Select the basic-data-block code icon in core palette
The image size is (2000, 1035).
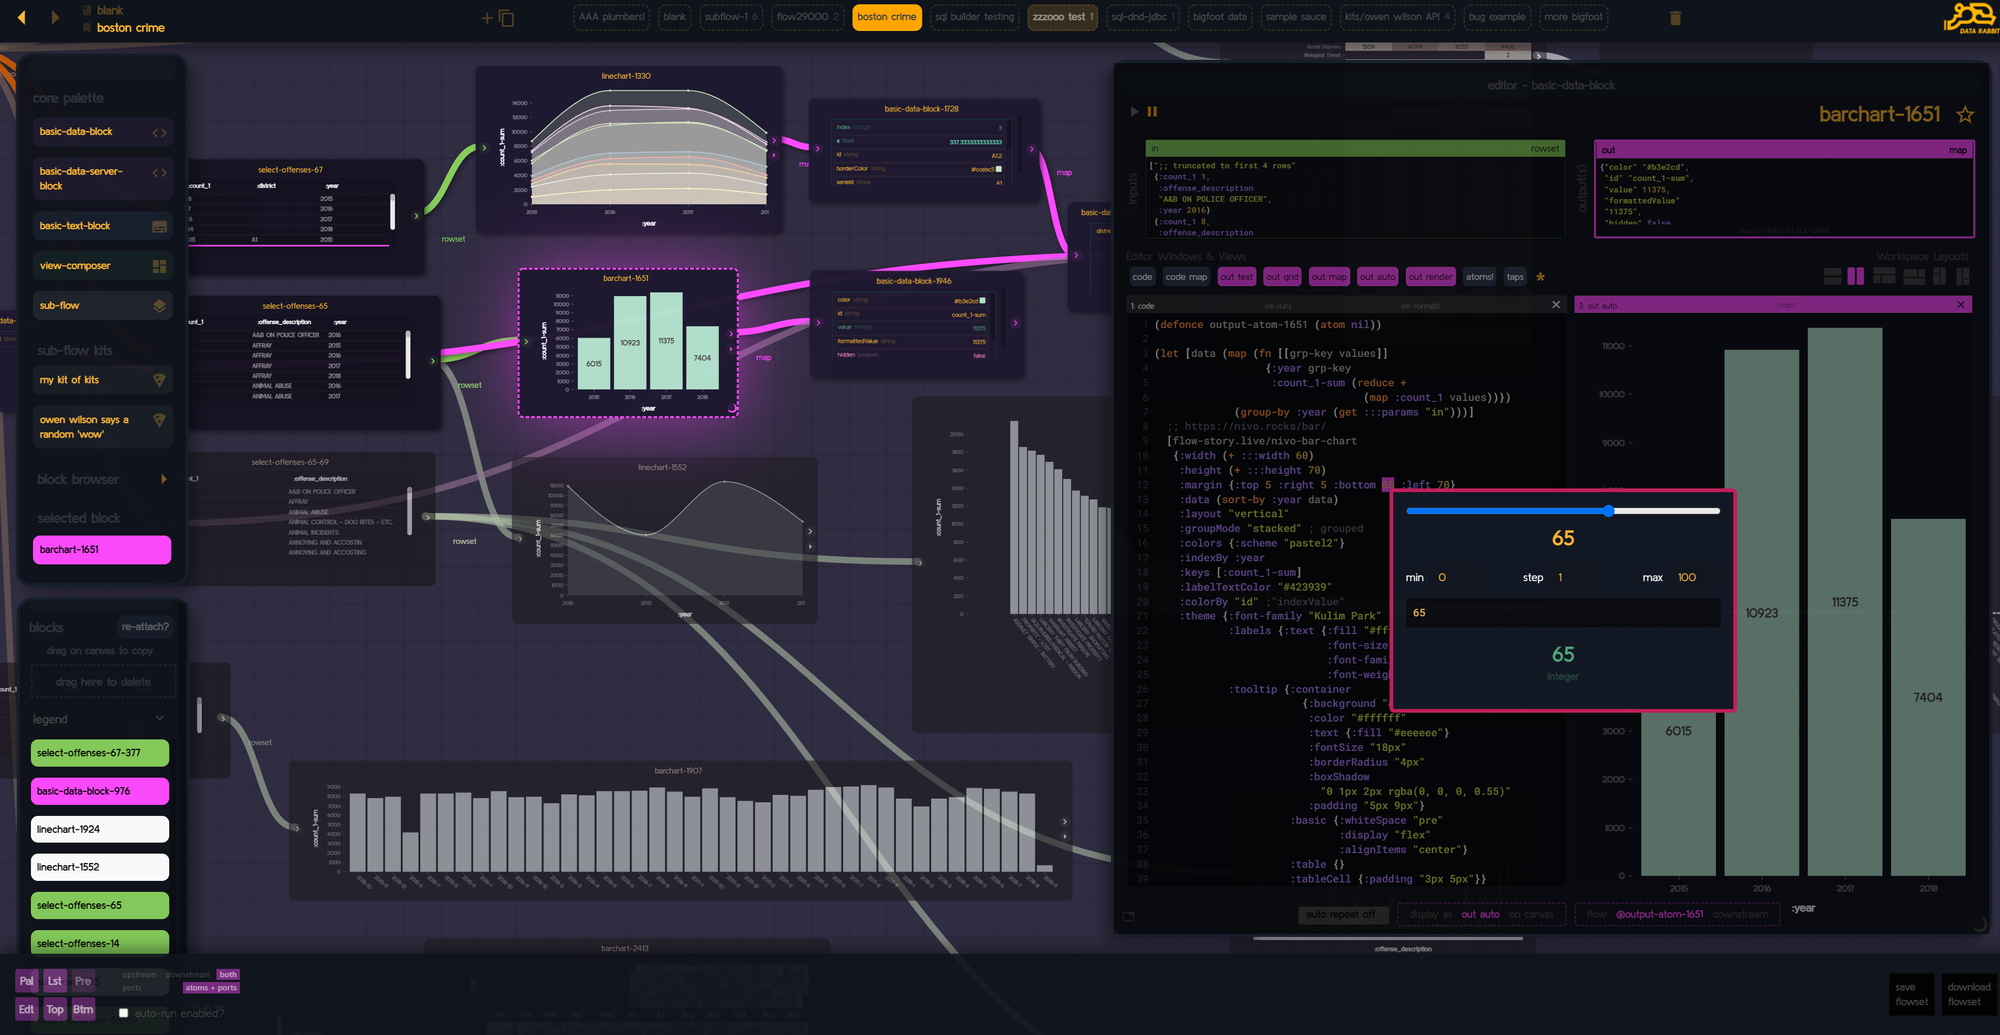coord(159,132)
